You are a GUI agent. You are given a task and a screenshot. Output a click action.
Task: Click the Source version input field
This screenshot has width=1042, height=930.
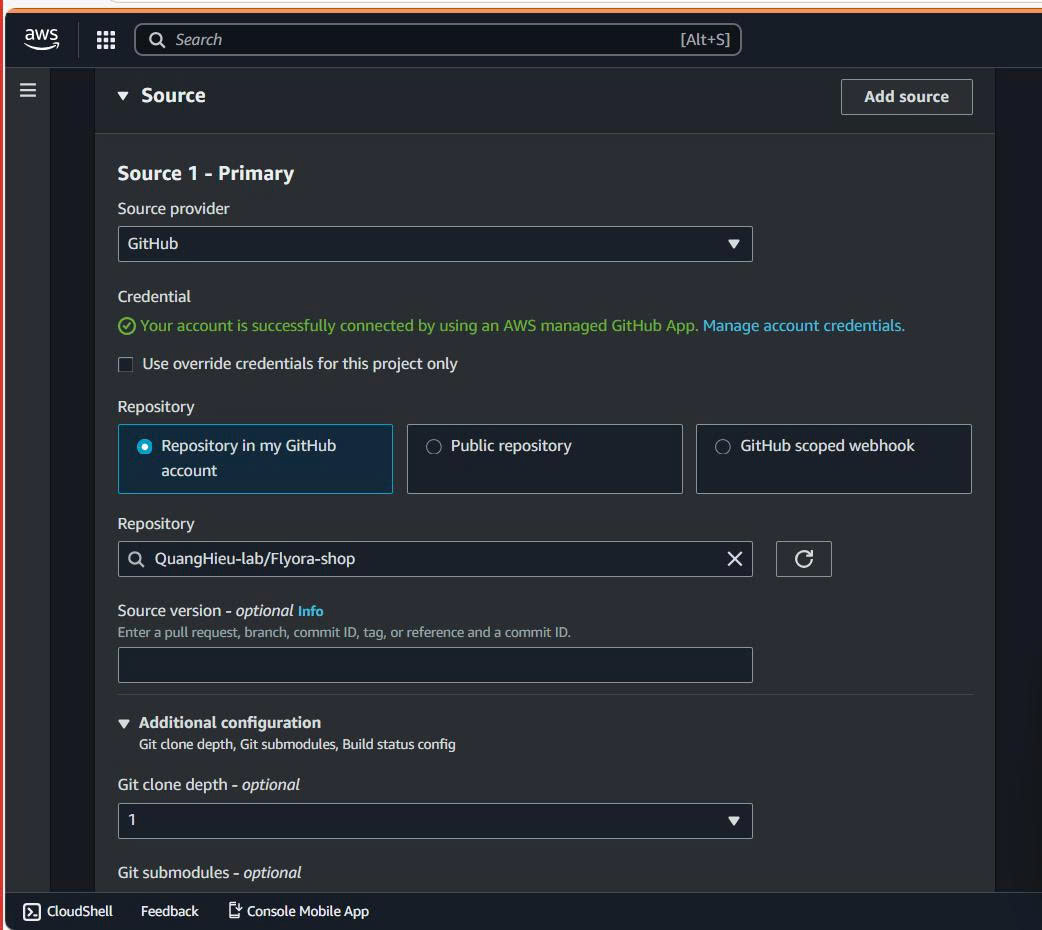tap(435, 664)
